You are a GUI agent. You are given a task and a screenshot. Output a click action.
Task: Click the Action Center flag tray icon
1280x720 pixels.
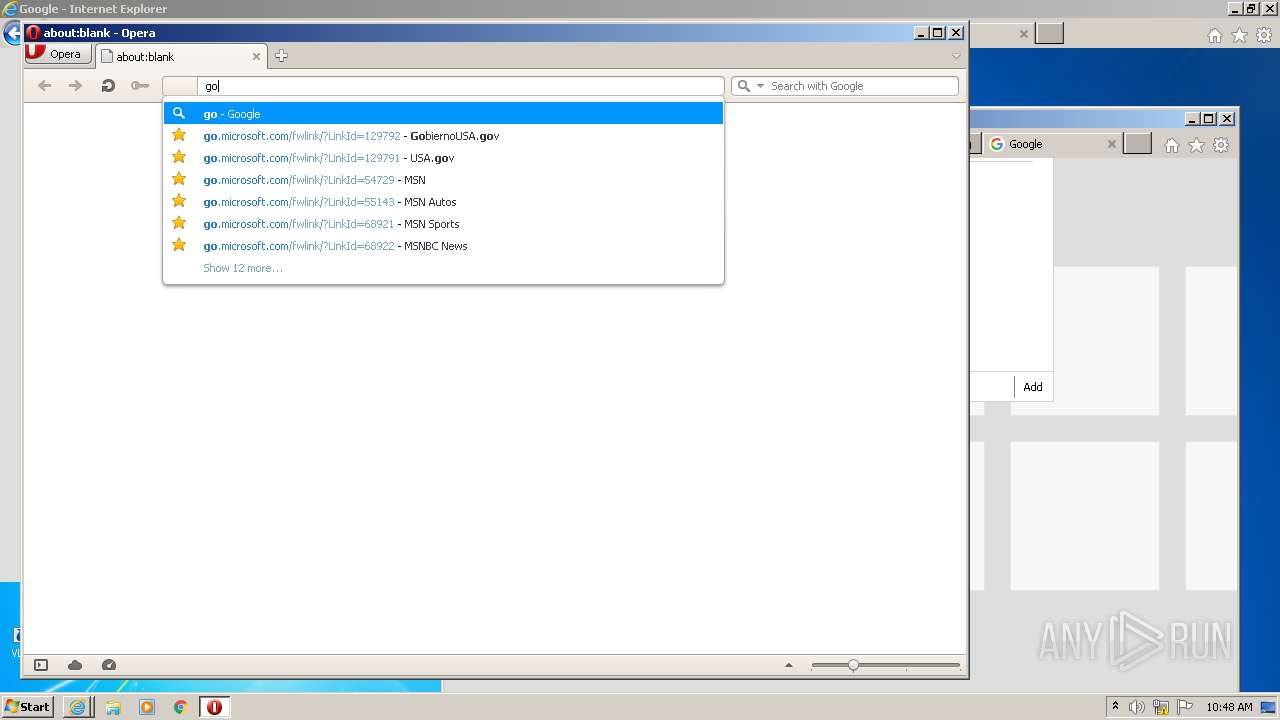pyautogui.click(x=1185, y=707)
